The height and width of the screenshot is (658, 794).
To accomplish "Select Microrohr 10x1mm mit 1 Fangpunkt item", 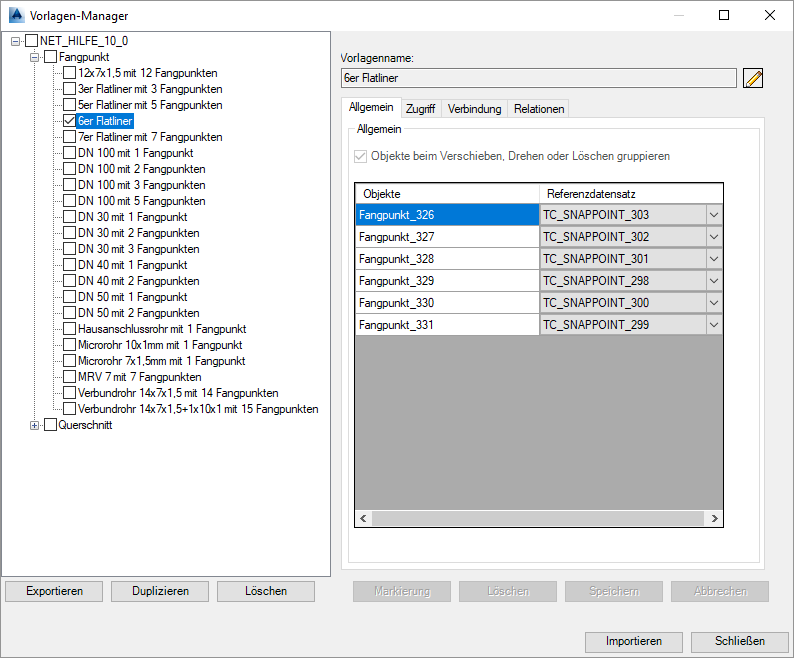I will pyautogui.click(x=160, y=345).
